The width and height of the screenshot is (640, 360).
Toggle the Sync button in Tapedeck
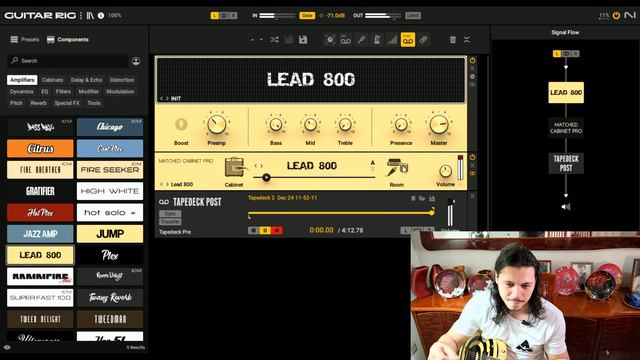coord(170,213)
